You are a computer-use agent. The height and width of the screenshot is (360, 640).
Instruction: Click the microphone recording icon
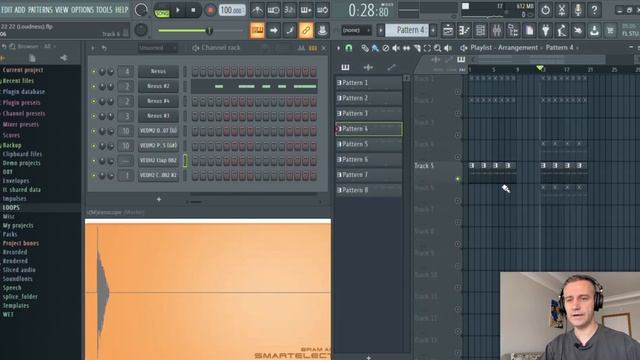(578, 10)
